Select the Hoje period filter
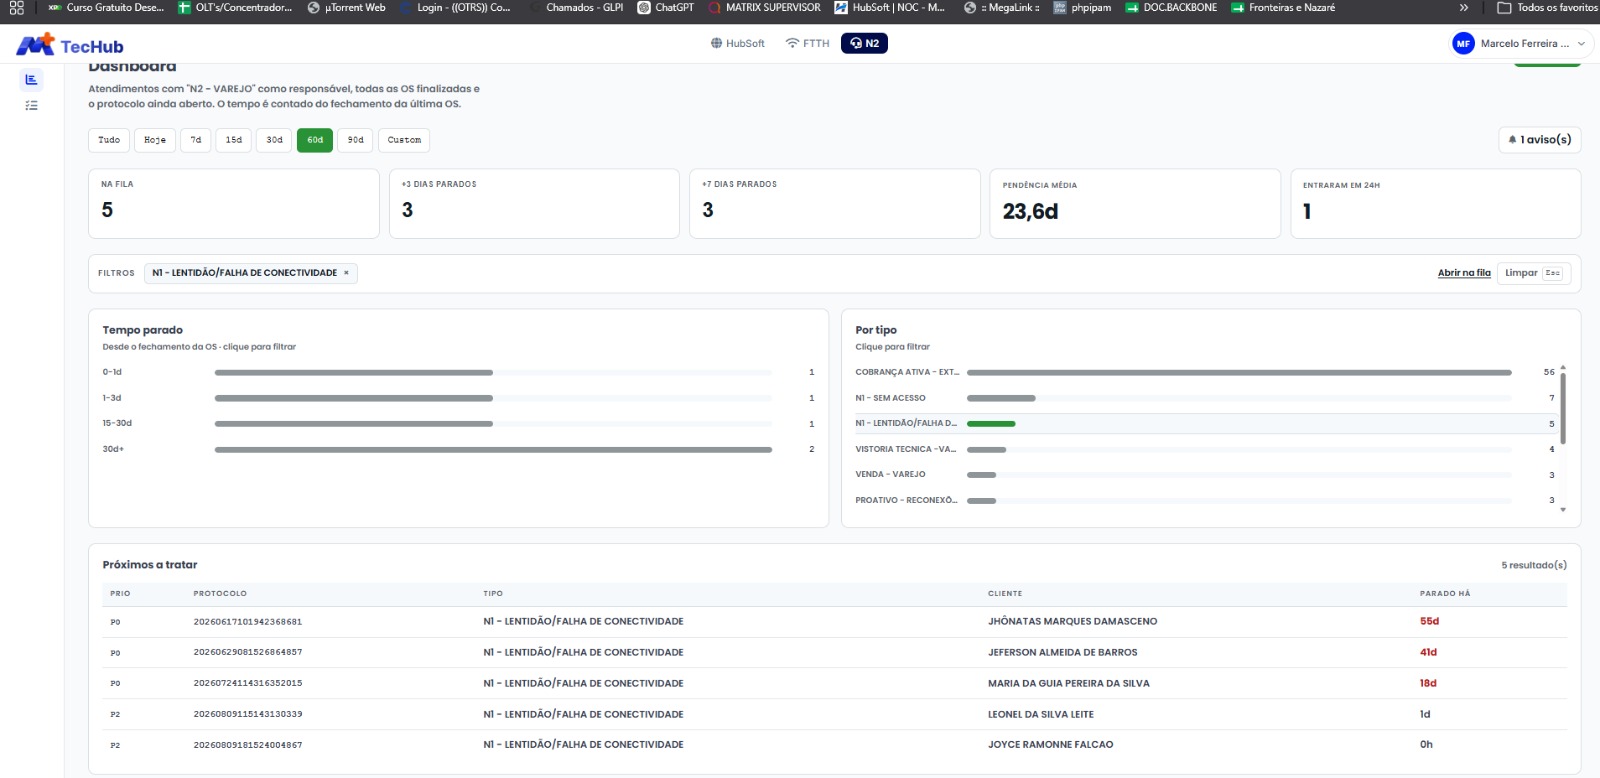Image resolution: width=1600 pixels, height=778 pixels. (x=155, y=140)
